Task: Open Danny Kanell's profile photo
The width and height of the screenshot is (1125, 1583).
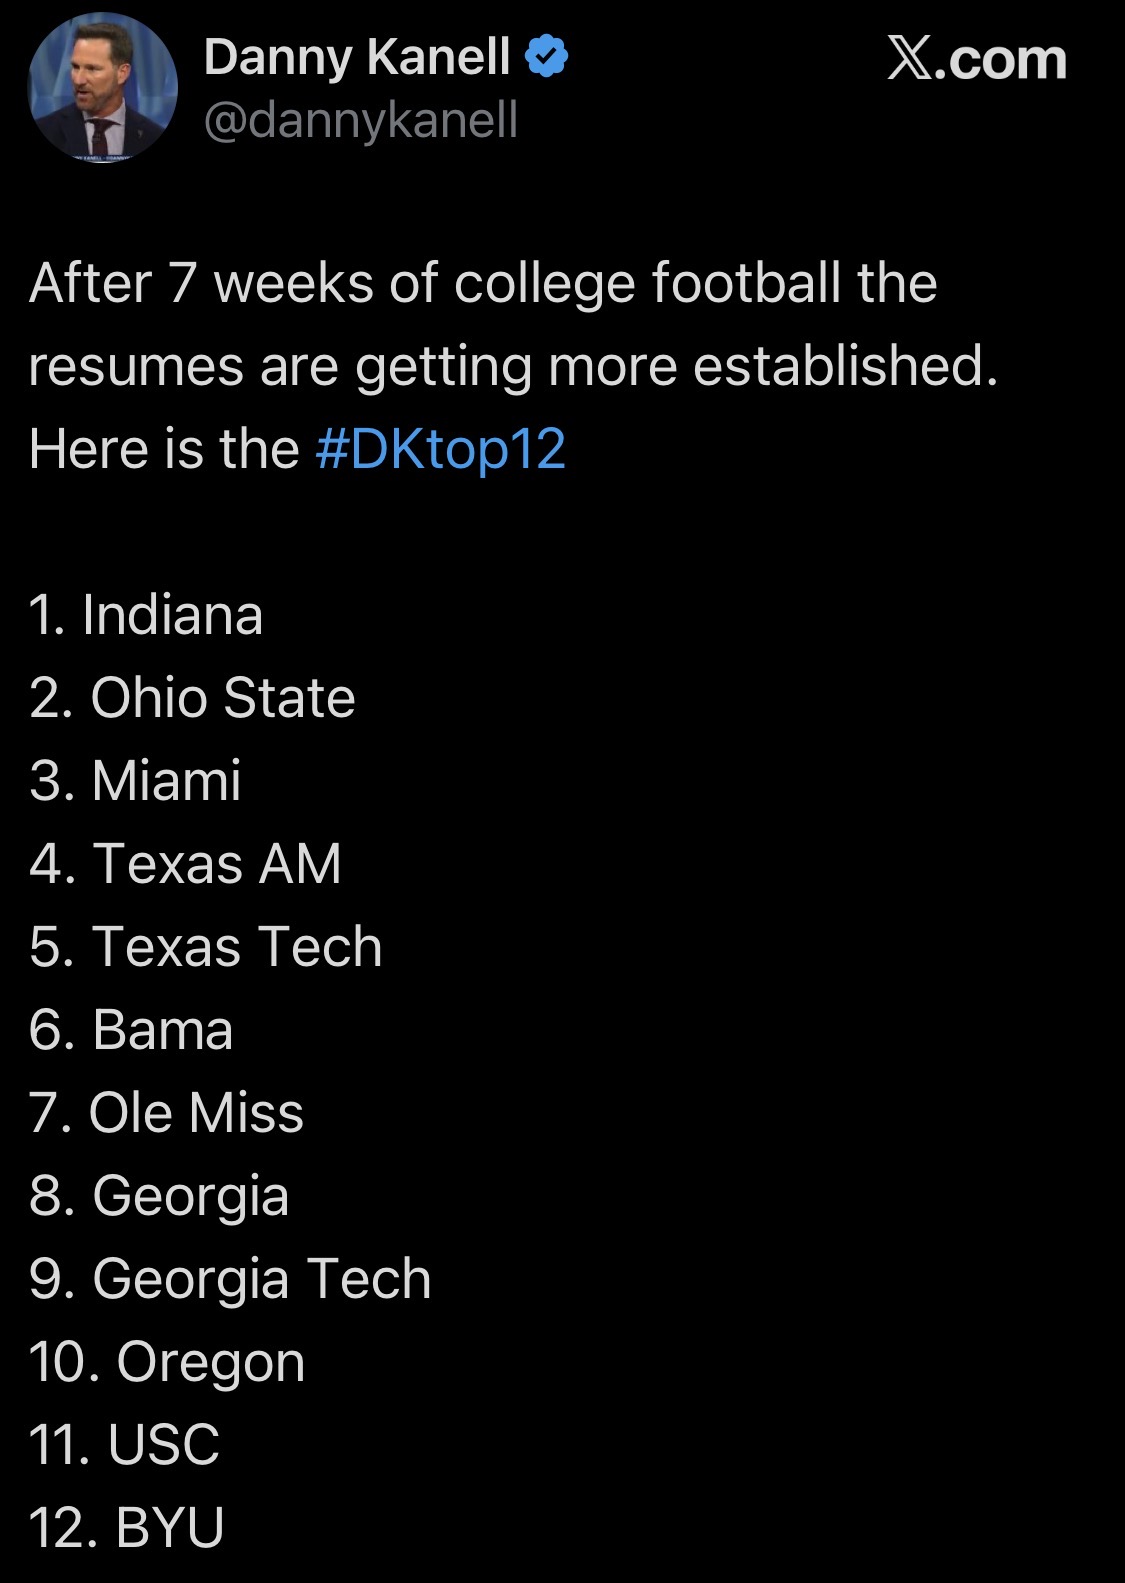Action: point(102,88)
